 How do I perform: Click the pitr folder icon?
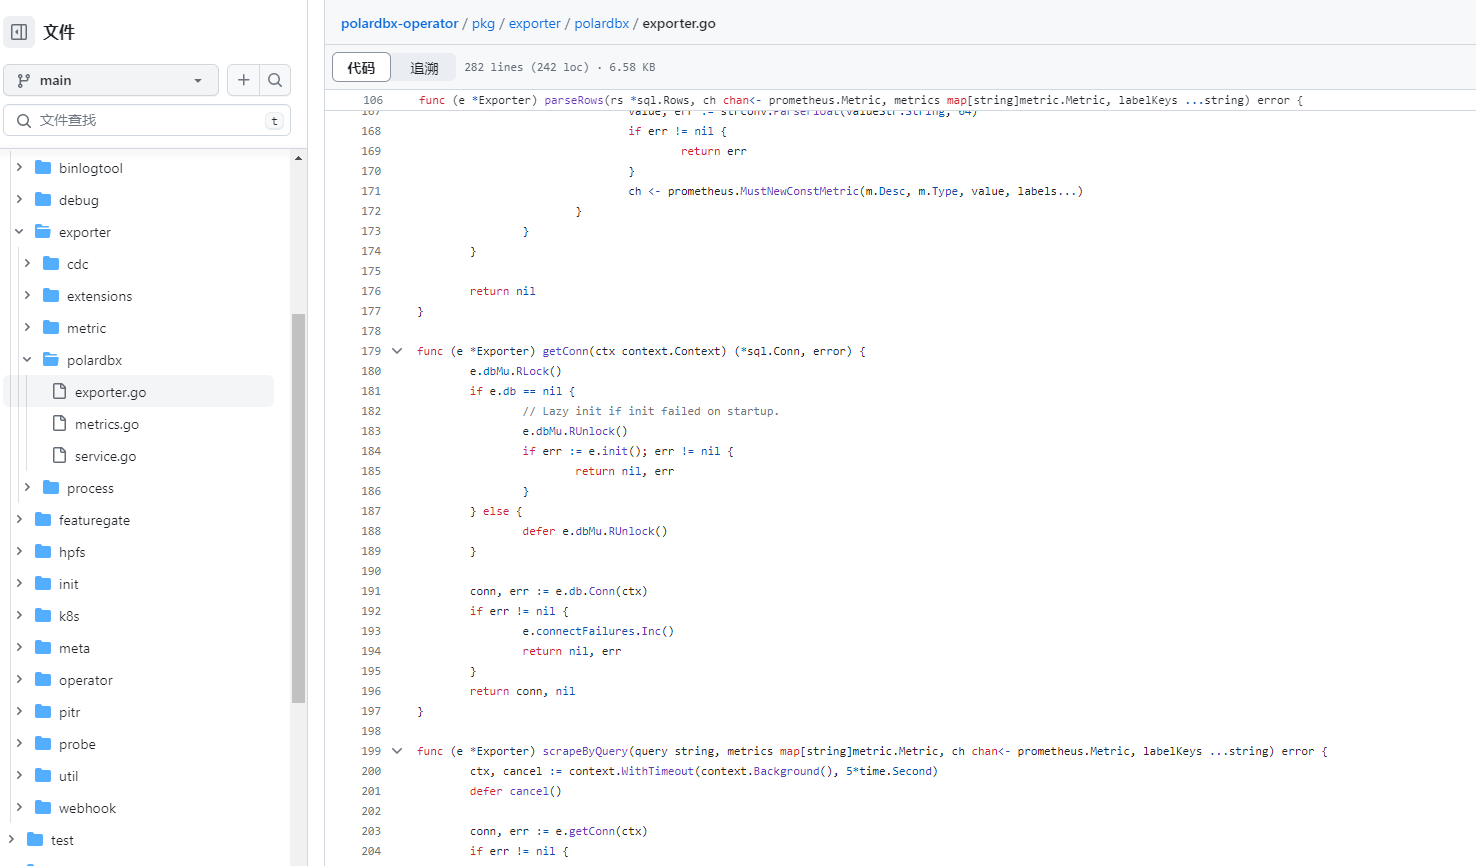43,712
